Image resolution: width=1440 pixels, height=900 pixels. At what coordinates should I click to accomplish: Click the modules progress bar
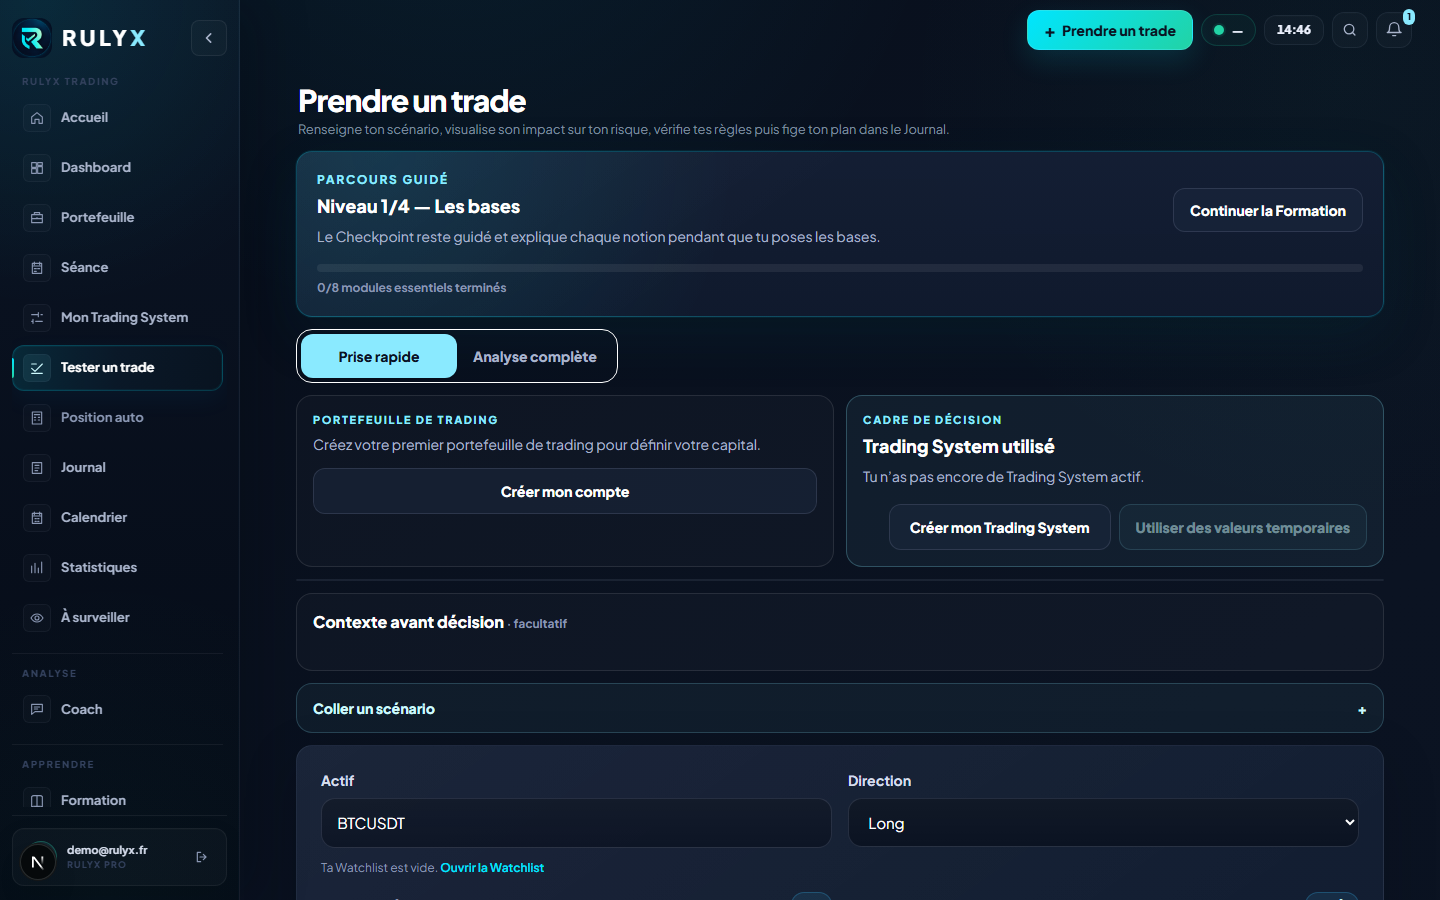[x=840, y=268]
